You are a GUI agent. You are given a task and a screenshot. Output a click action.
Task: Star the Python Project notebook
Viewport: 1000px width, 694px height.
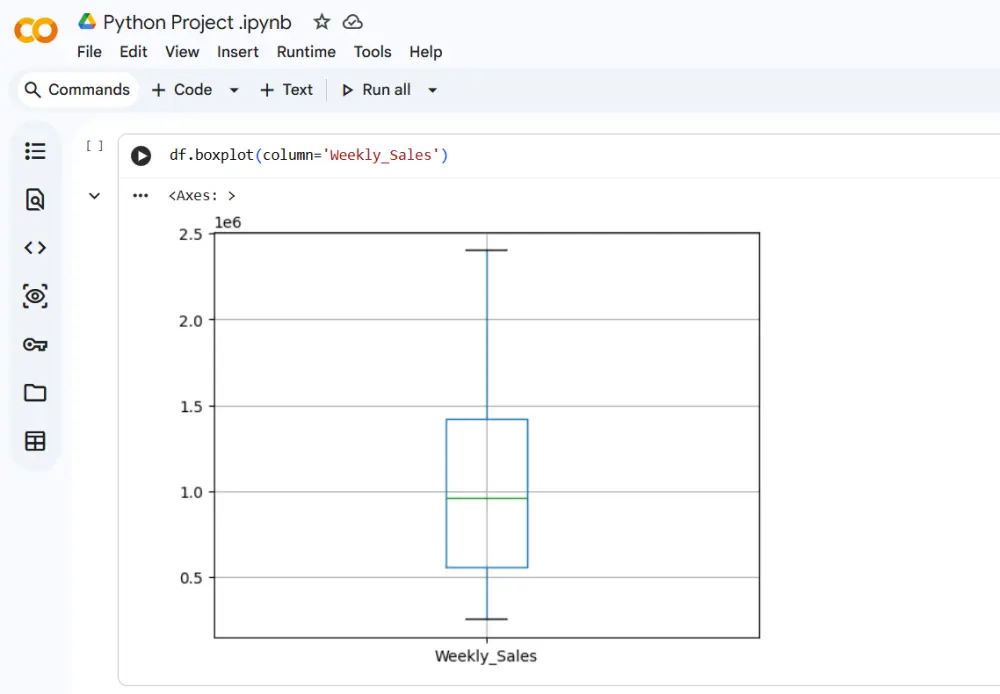[x=321, y=22]
